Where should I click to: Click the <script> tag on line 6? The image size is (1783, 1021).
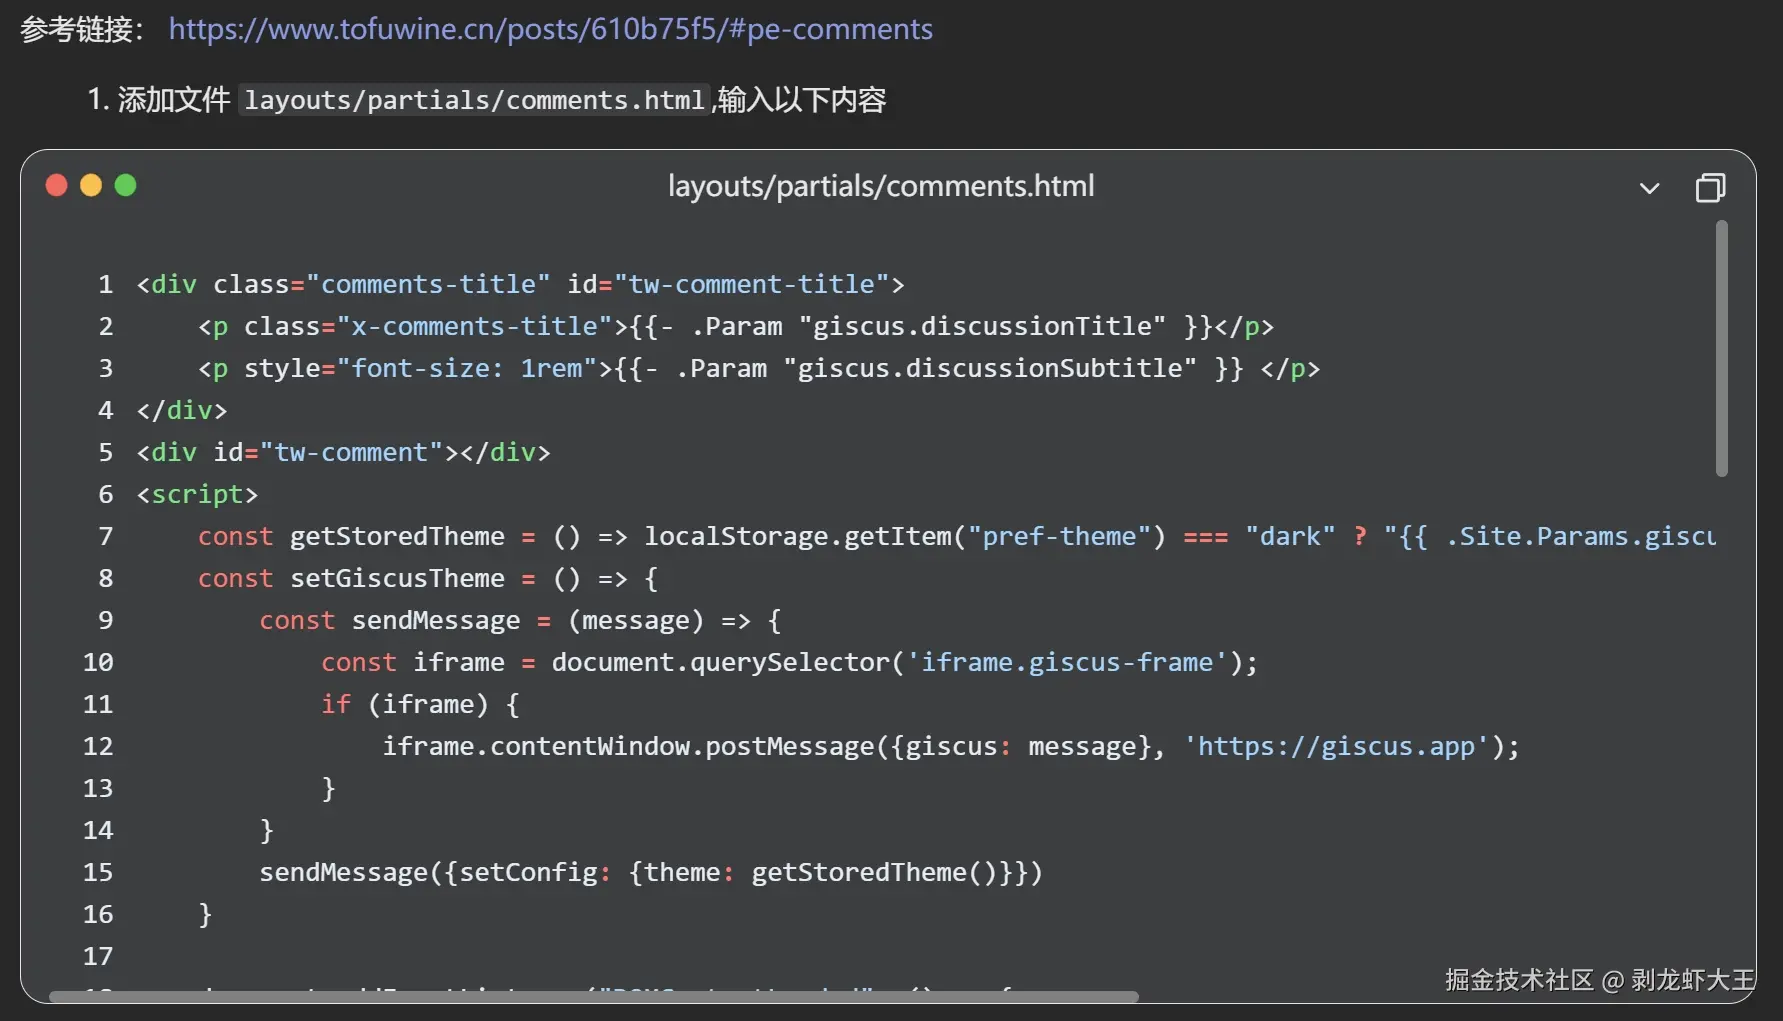pyautogui.click(x=197, y=494)
